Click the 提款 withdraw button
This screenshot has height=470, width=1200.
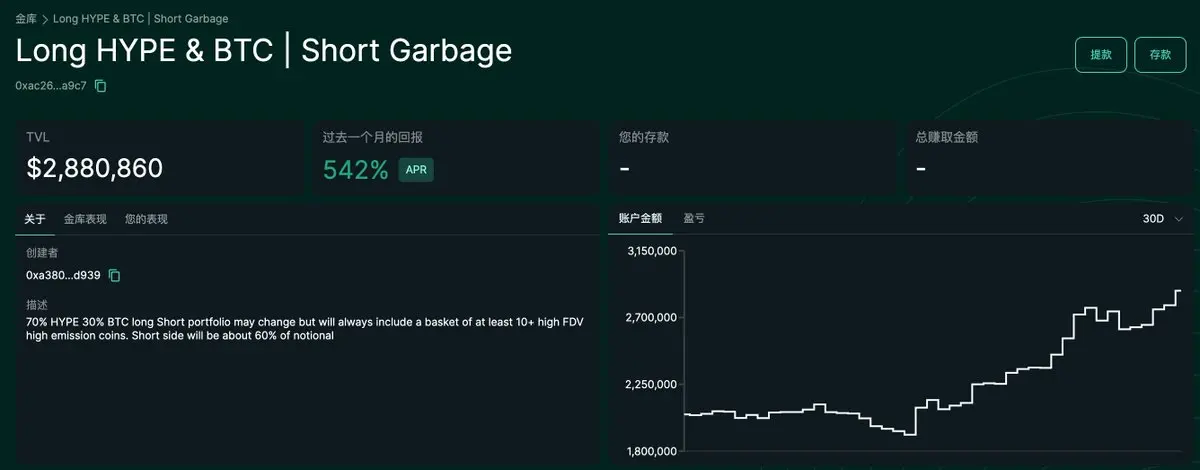pyautogui.click(x=1101, y=55)
